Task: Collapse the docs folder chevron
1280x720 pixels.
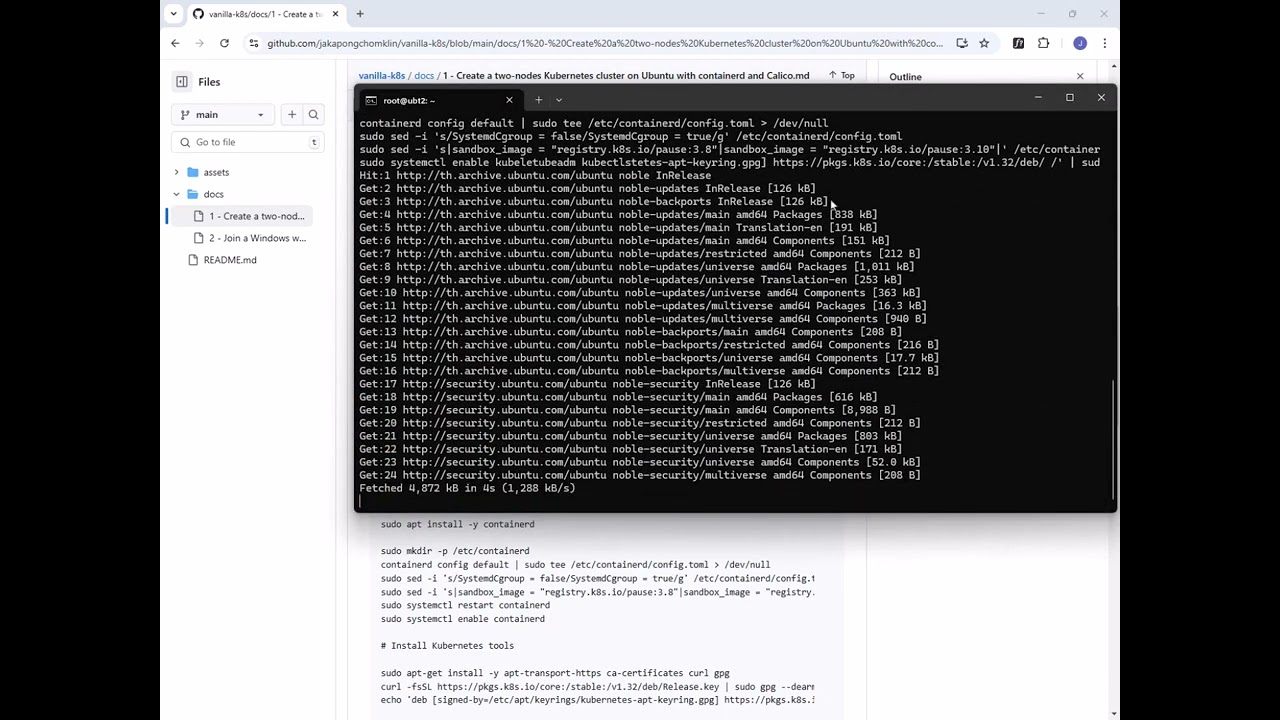Action: click(177, 194)
